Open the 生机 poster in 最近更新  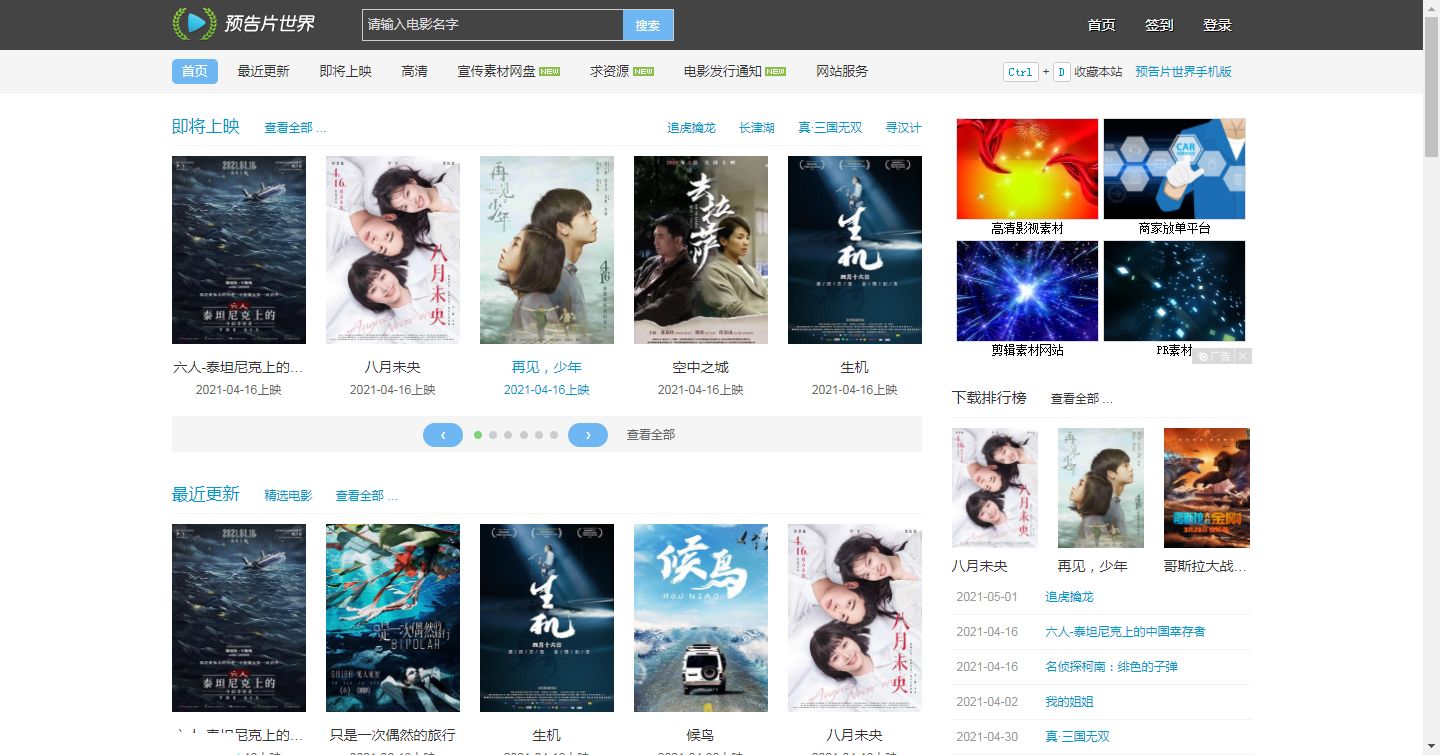coord(547,618)
